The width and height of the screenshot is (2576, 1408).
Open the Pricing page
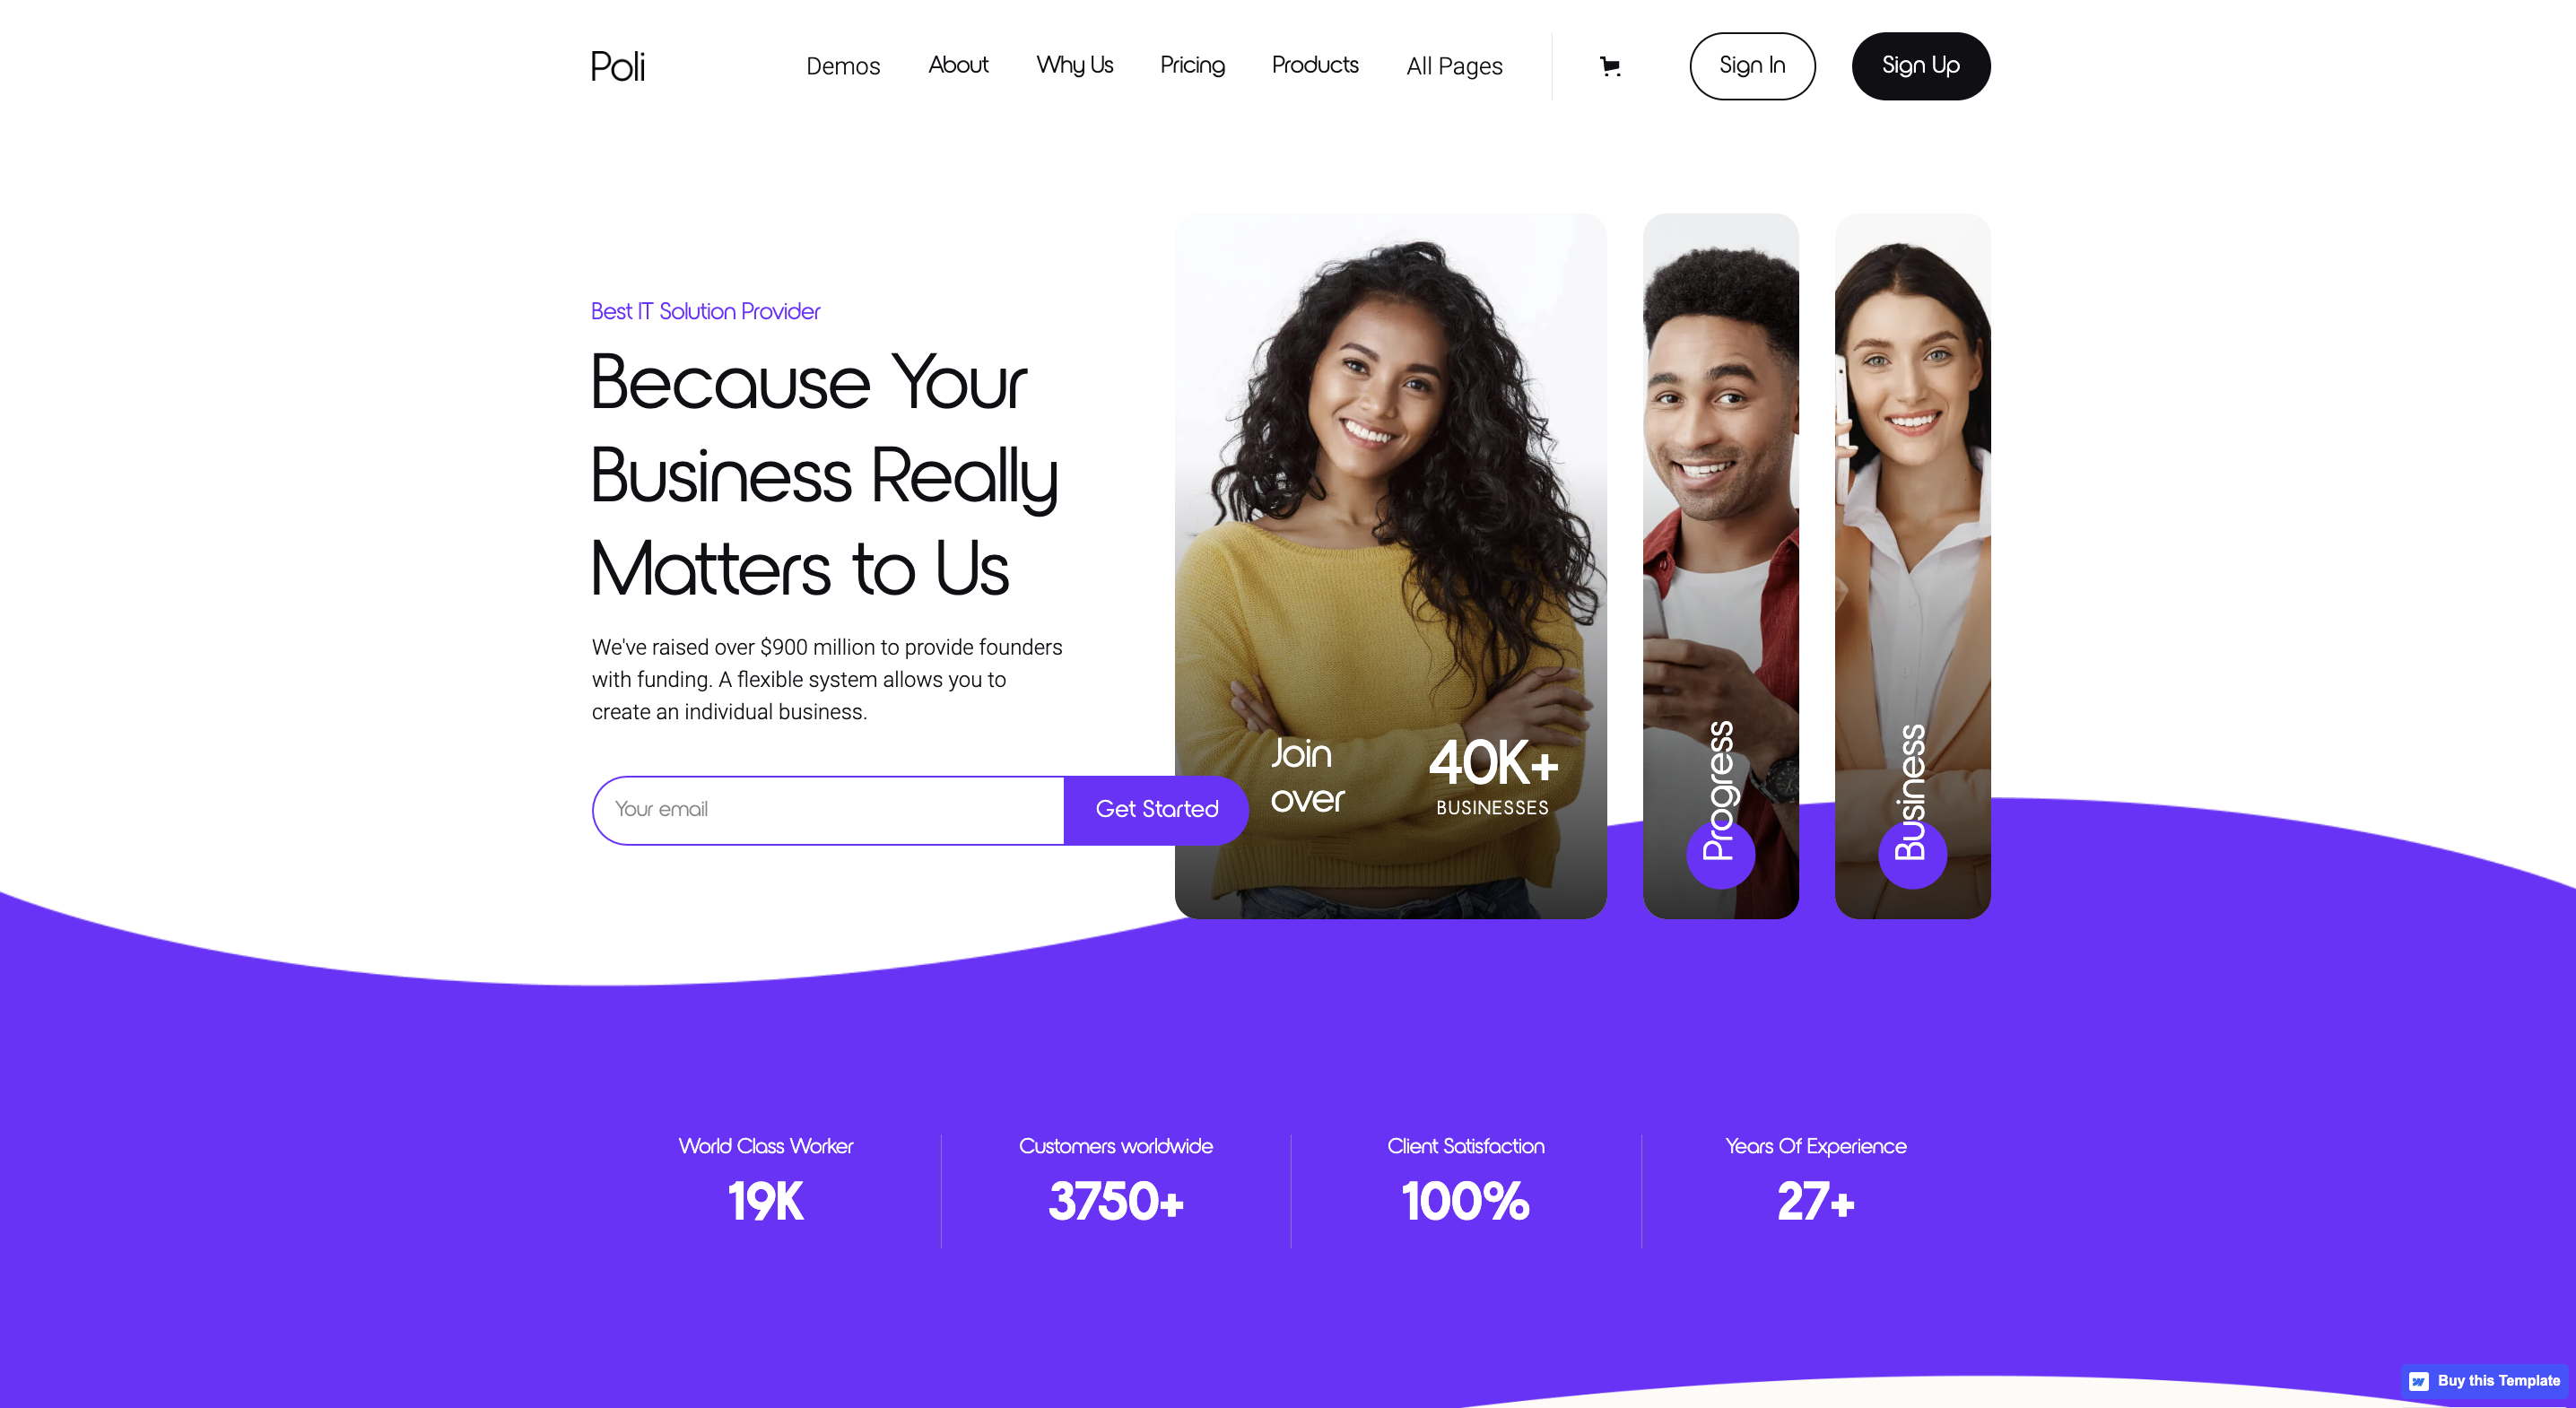(1192, 65)
